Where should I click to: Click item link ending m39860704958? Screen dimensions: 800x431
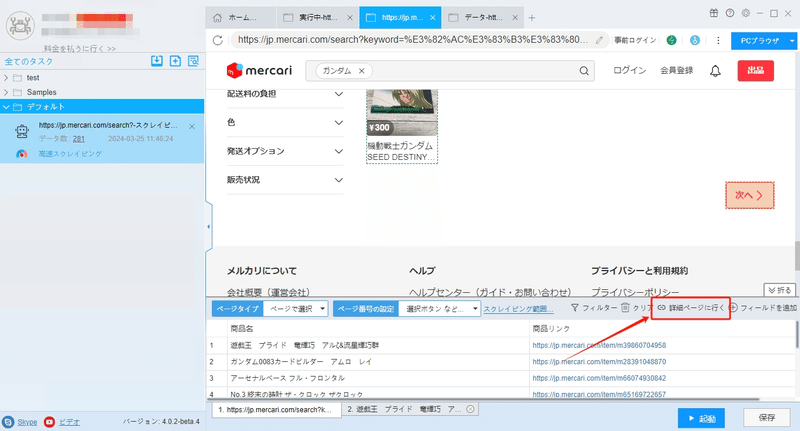(599, 345)
